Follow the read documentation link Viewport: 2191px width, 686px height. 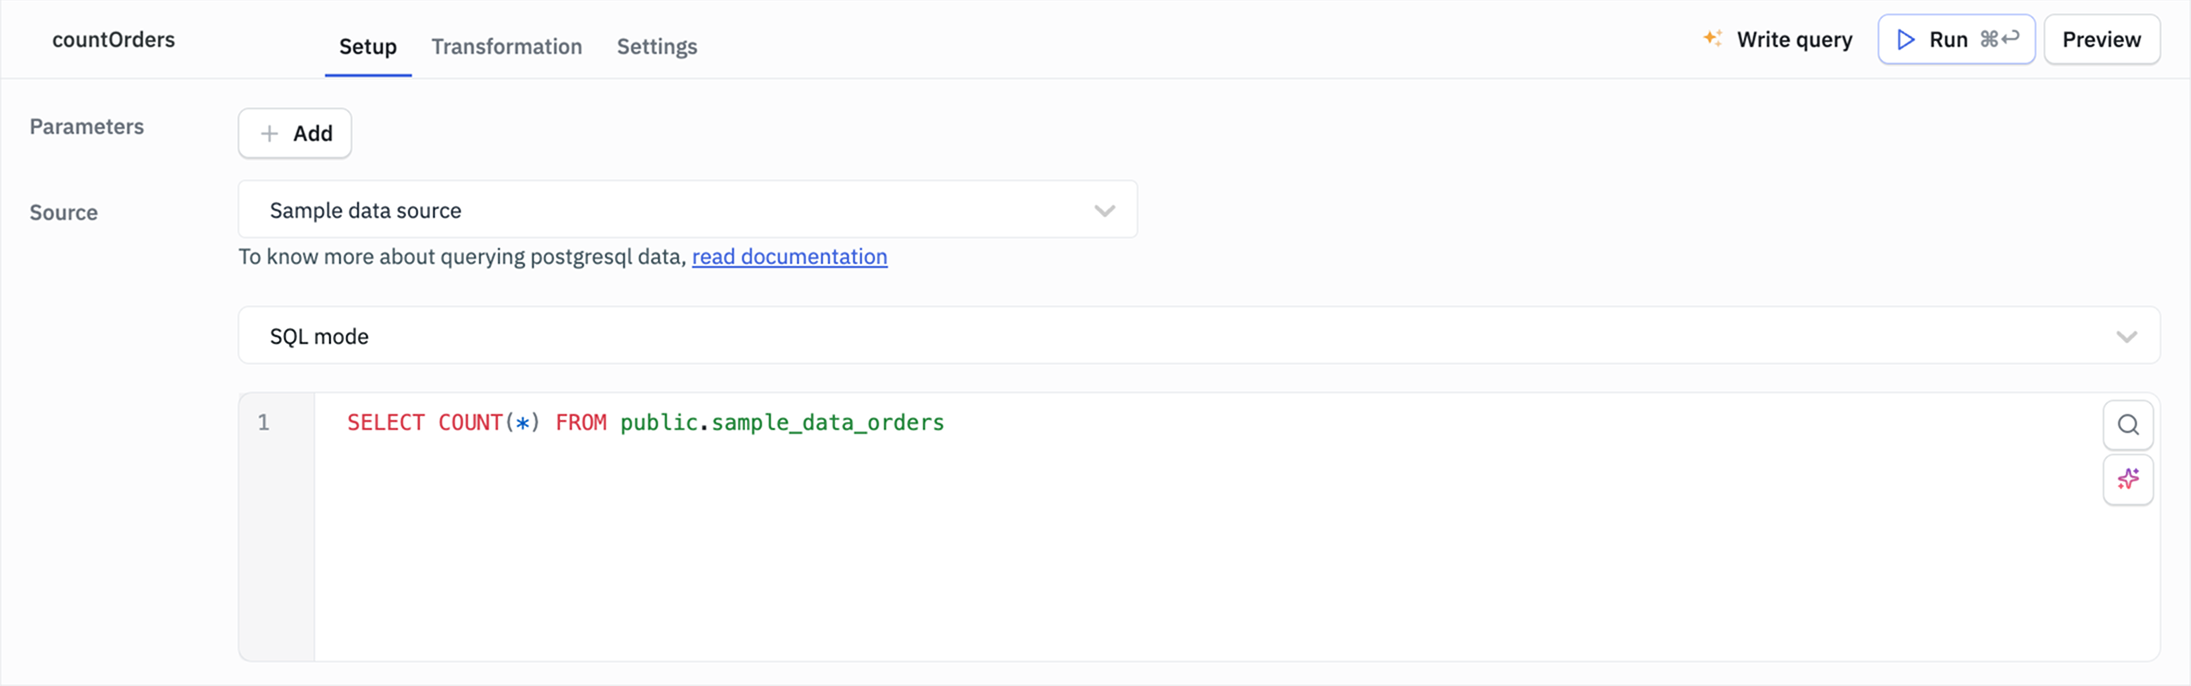(790, 257)
